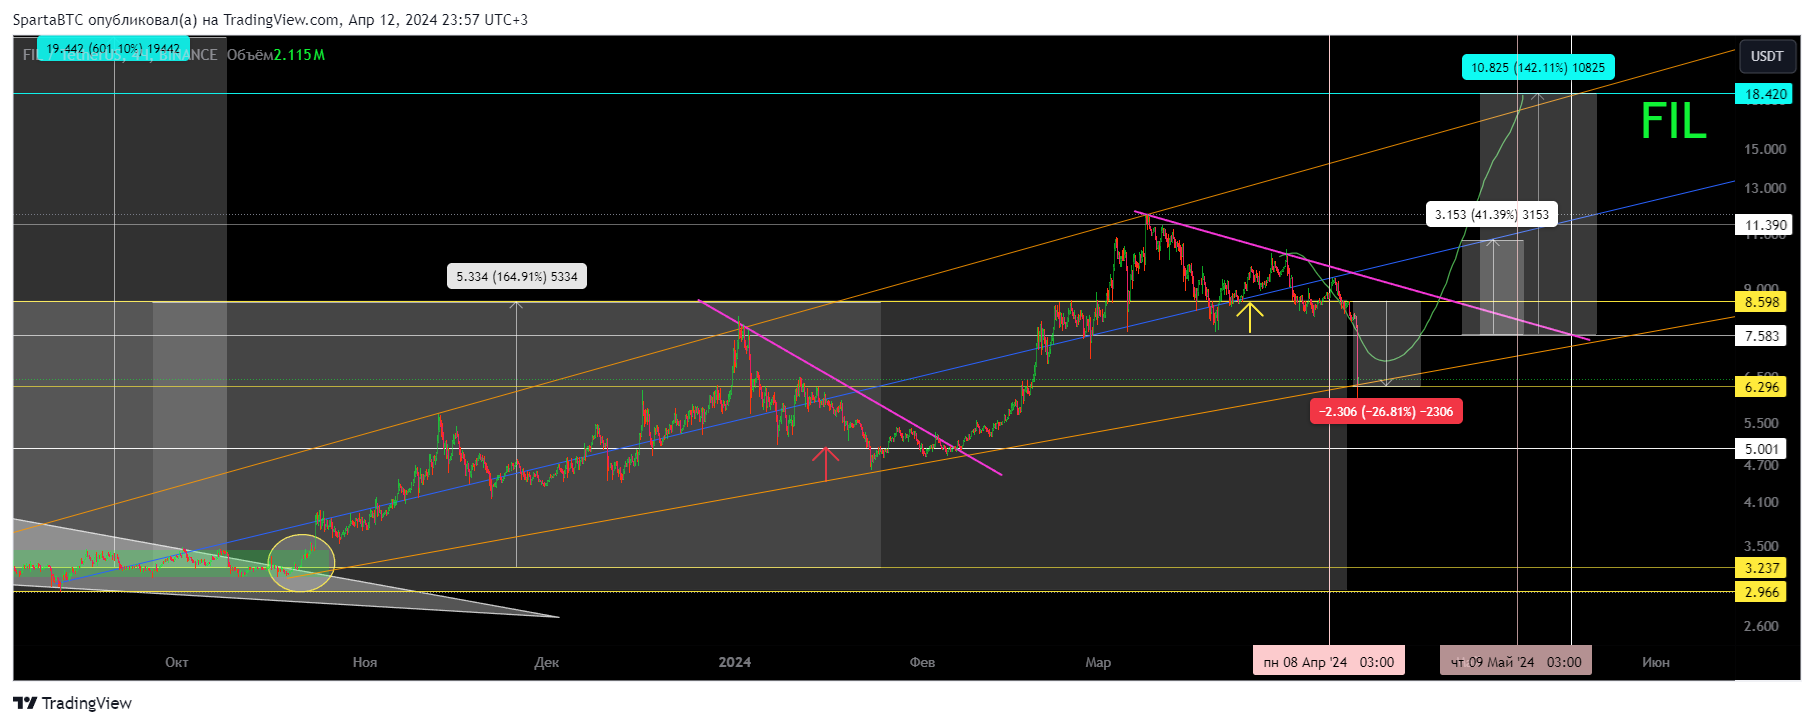The image size is (1814, 726).
Task: Select the yellow ellipse drawing on chart
Action: (301, 563)
